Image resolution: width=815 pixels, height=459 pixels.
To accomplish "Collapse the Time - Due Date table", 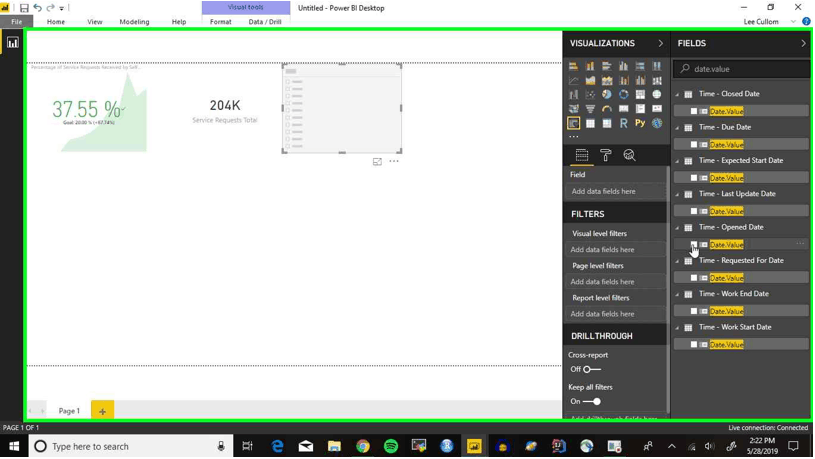I will tap(677, 128).
